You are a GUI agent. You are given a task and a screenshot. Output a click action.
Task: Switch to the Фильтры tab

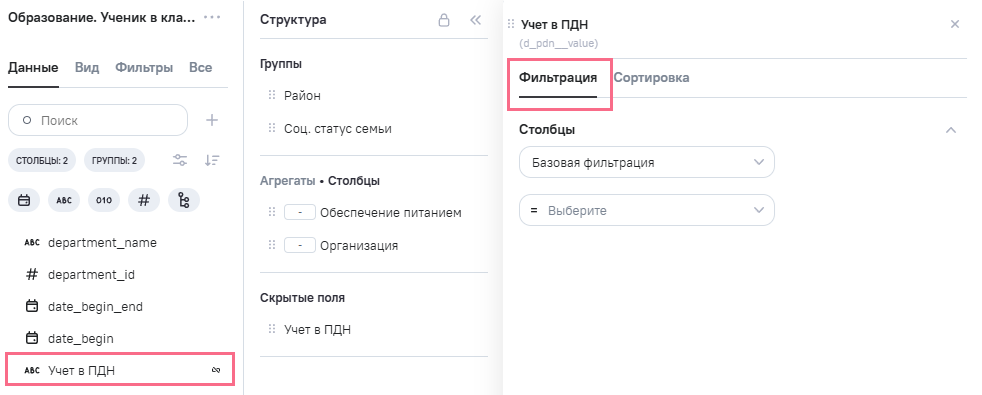(144, 68)
